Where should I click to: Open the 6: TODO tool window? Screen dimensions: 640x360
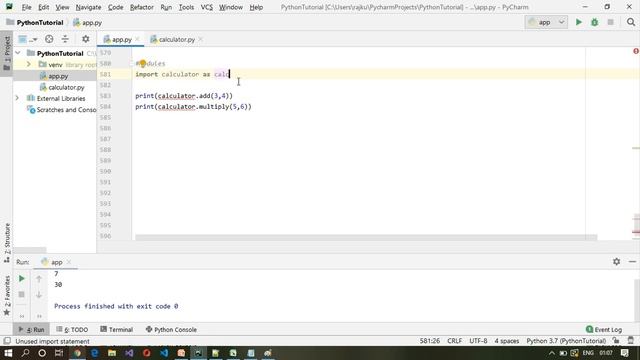coord(72,329)
